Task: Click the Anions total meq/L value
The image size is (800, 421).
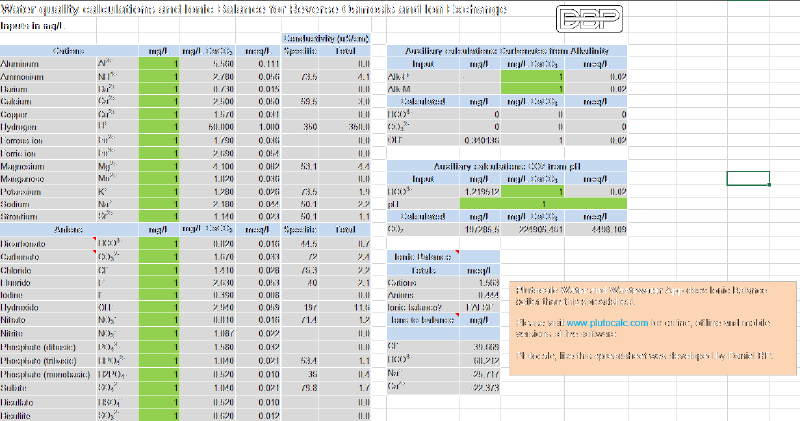Action: [480, 295]
